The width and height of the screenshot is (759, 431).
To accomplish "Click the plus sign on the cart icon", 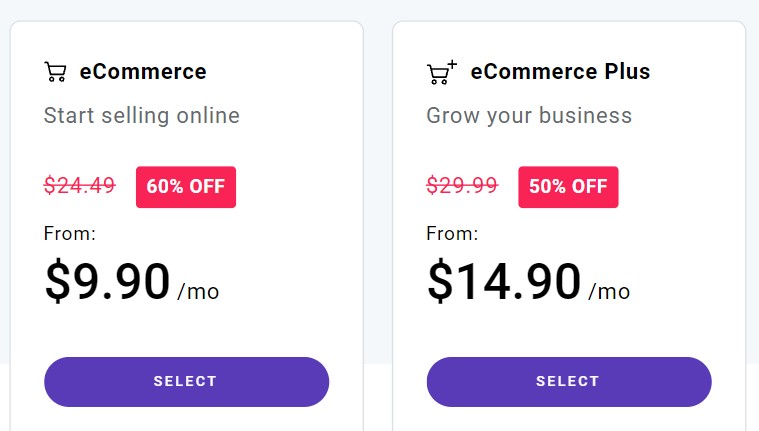I will (x=452, y=65).
